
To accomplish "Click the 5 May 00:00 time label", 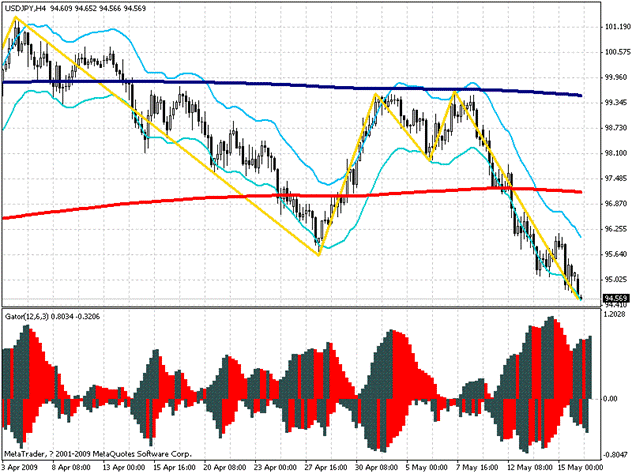I will tap(427, 467).
